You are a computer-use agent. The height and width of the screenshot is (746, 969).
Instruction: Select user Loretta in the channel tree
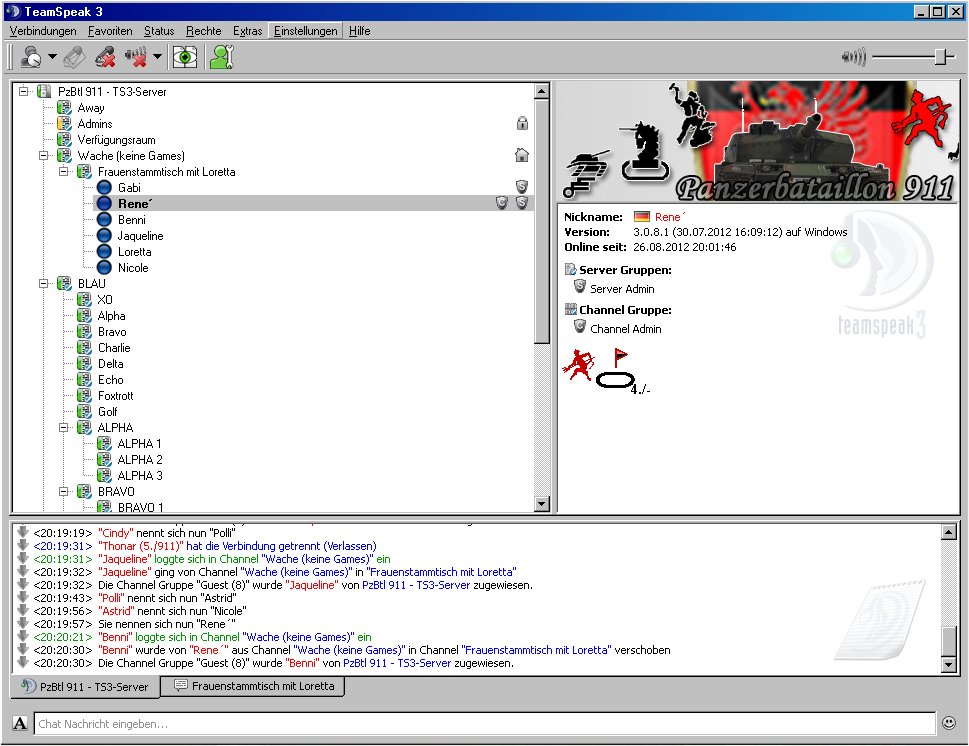[134, 252]
